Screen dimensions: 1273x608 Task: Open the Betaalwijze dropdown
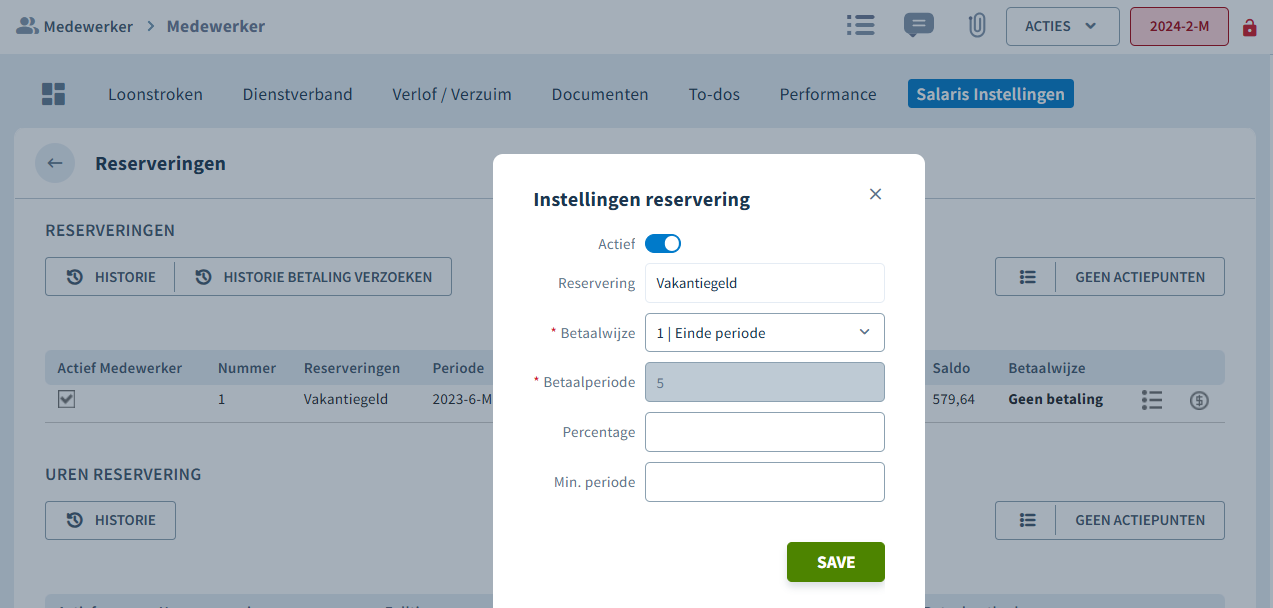click(765, 333)
